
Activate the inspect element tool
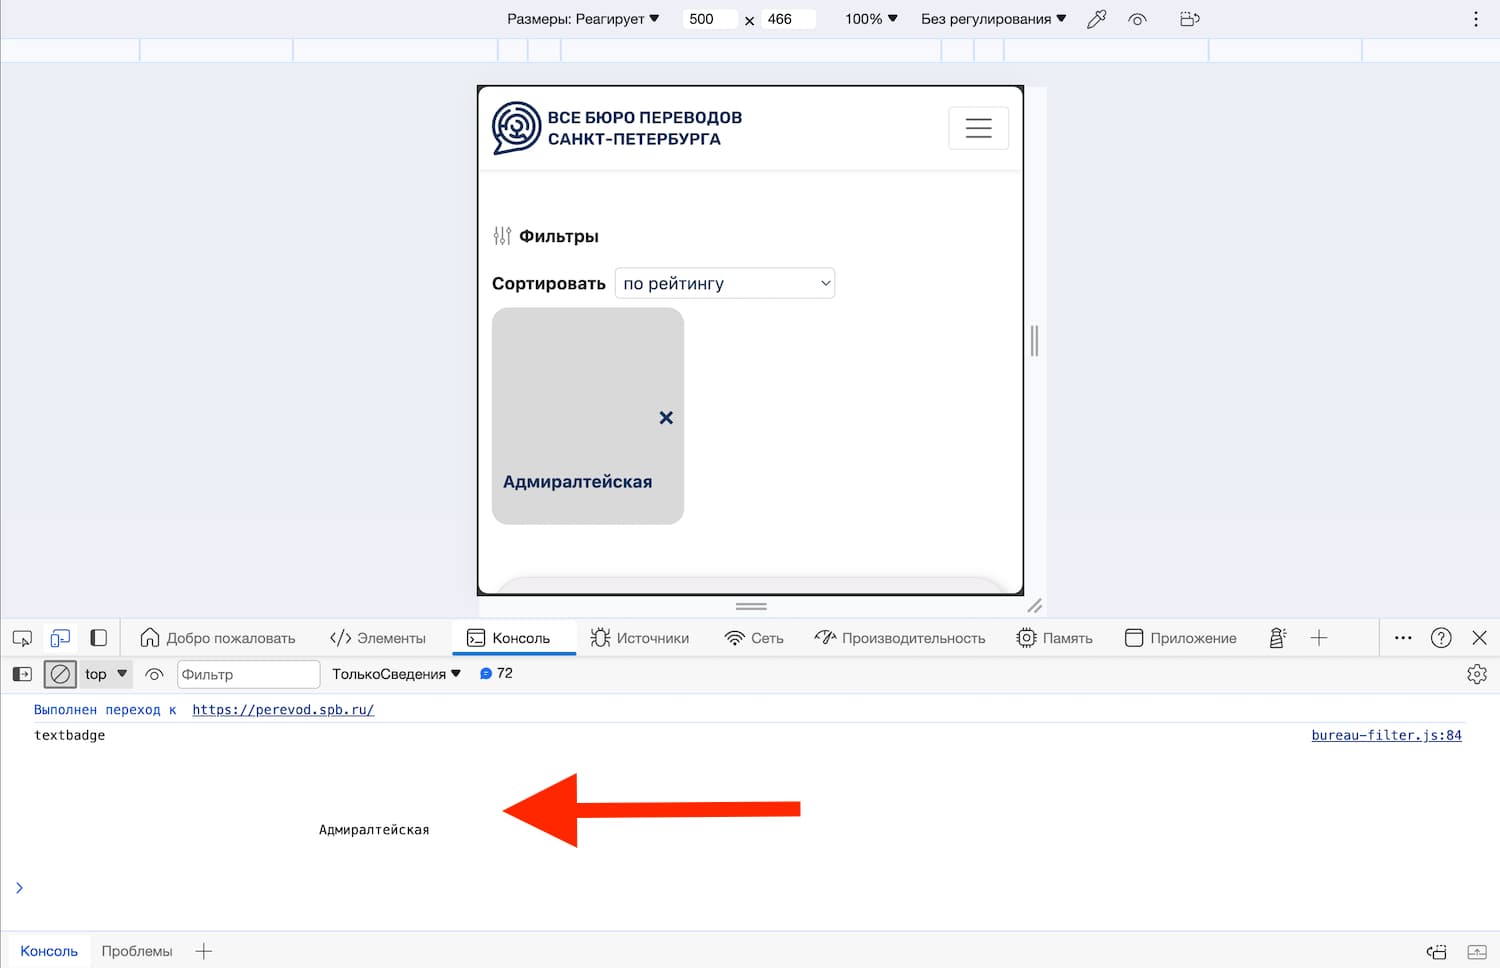point(22,638)
